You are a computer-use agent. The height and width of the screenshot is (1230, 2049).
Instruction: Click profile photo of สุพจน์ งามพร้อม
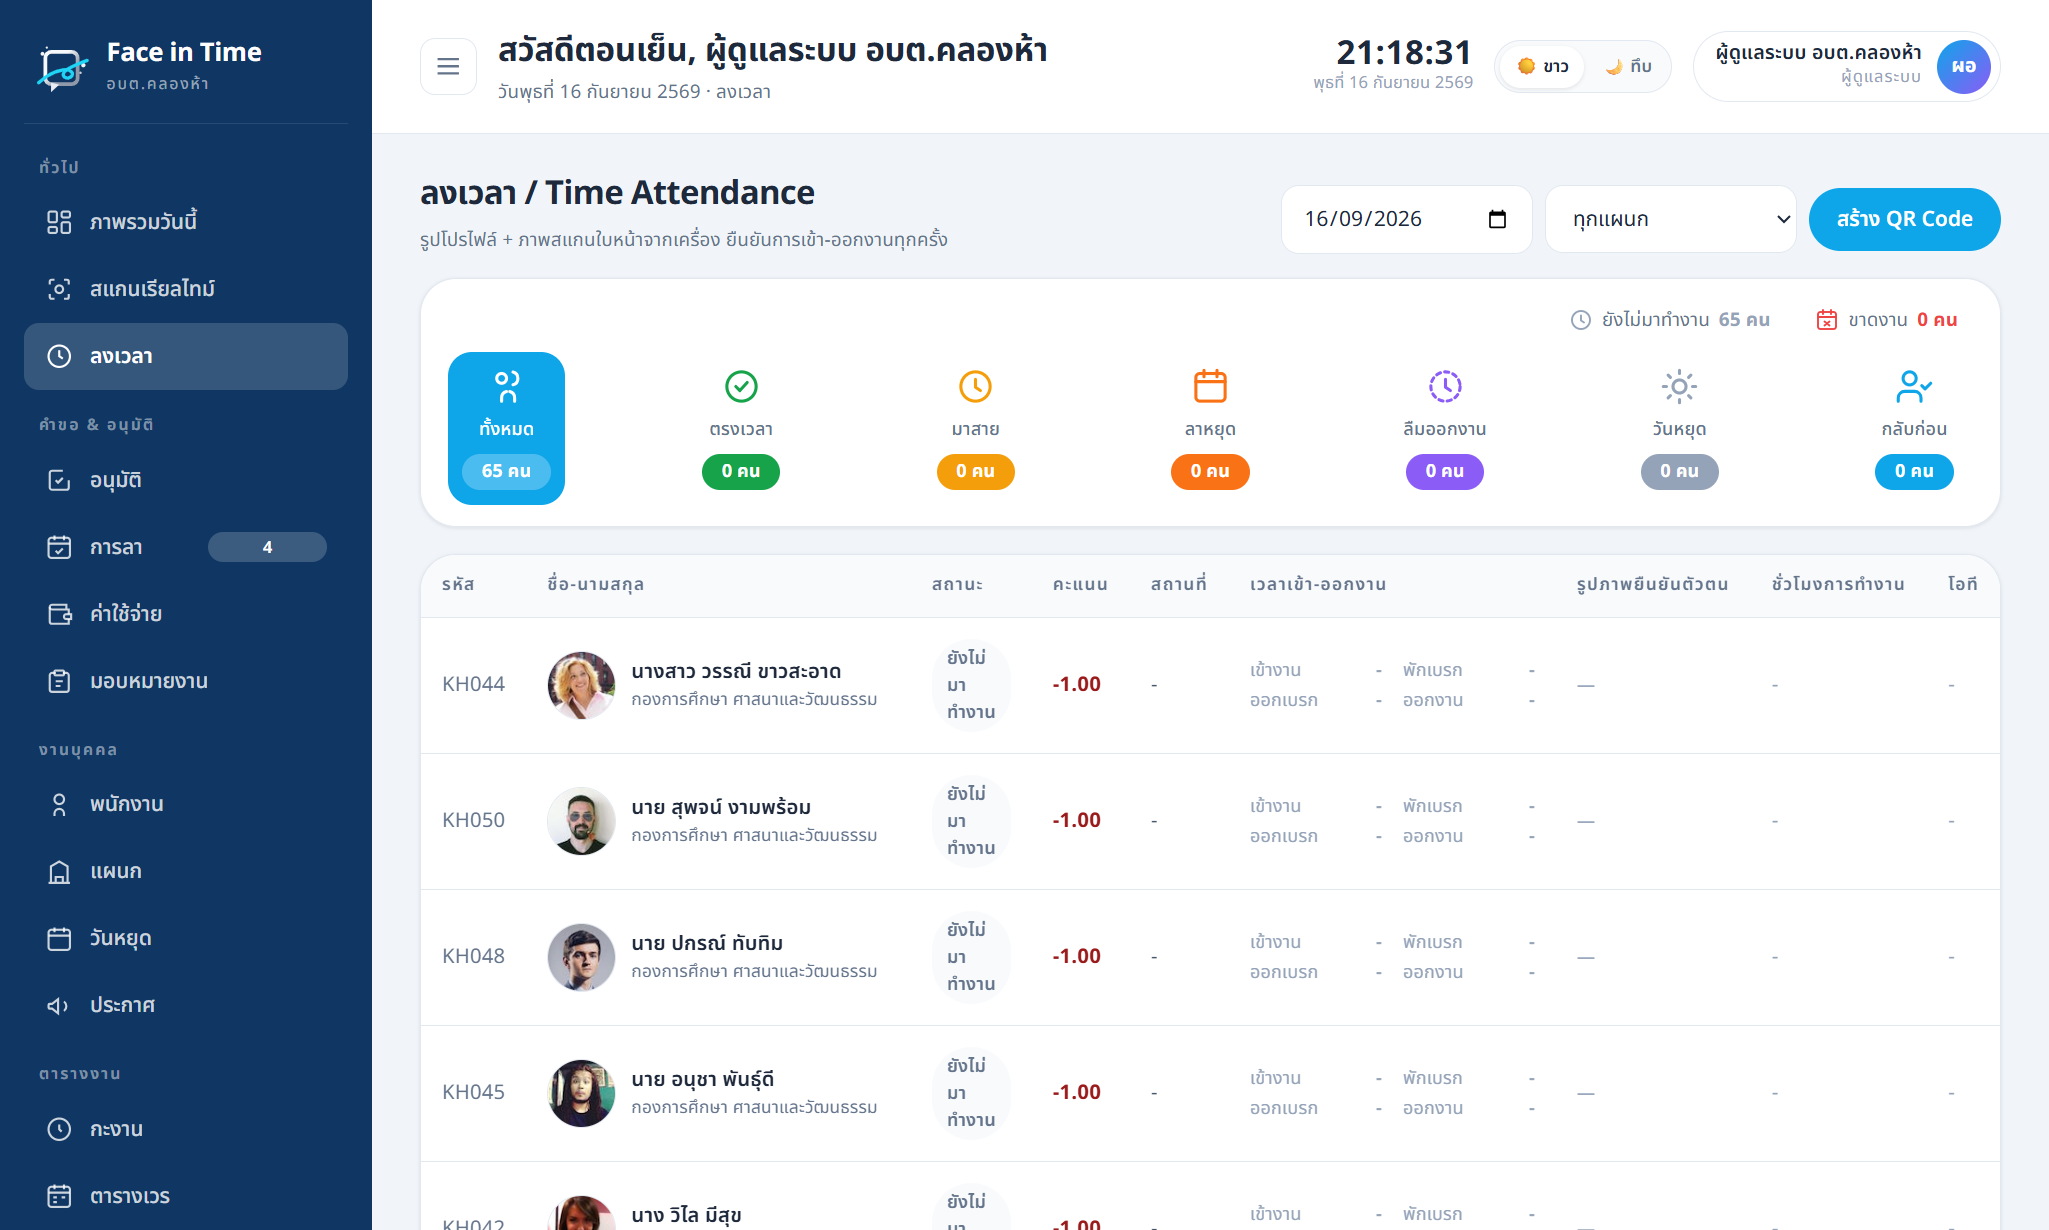581,821
